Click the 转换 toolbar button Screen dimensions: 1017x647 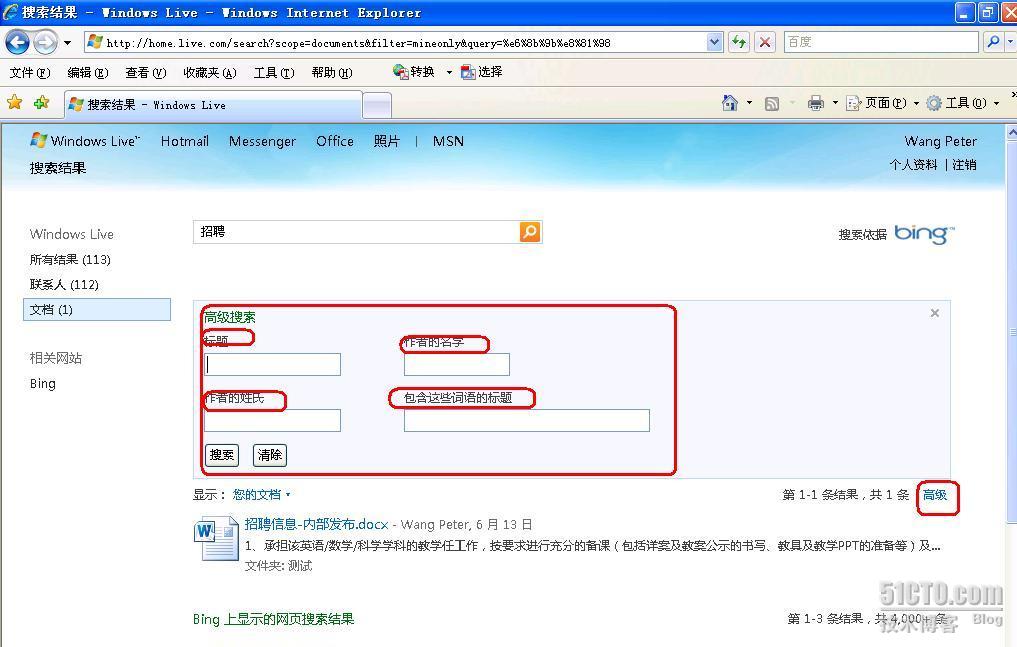[414, 72]
